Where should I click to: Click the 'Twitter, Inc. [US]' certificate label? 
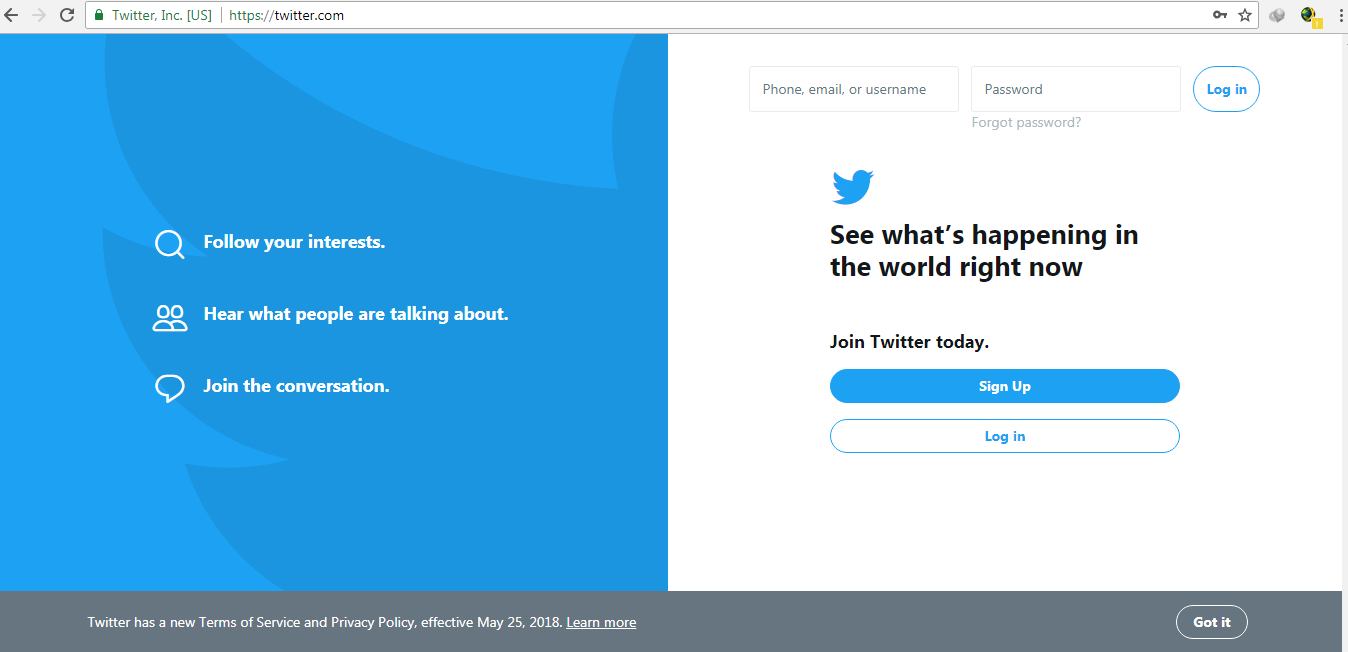162,15
